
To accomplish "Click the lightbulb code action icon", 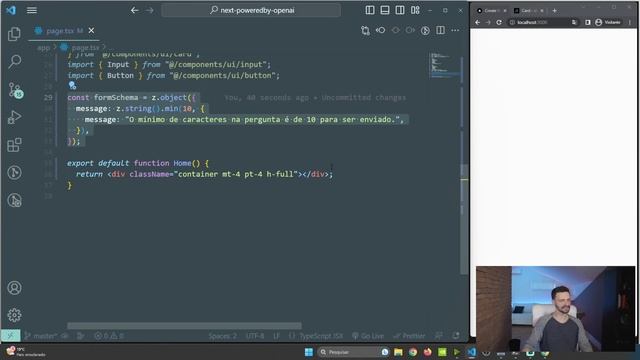I will coord(72,85).
